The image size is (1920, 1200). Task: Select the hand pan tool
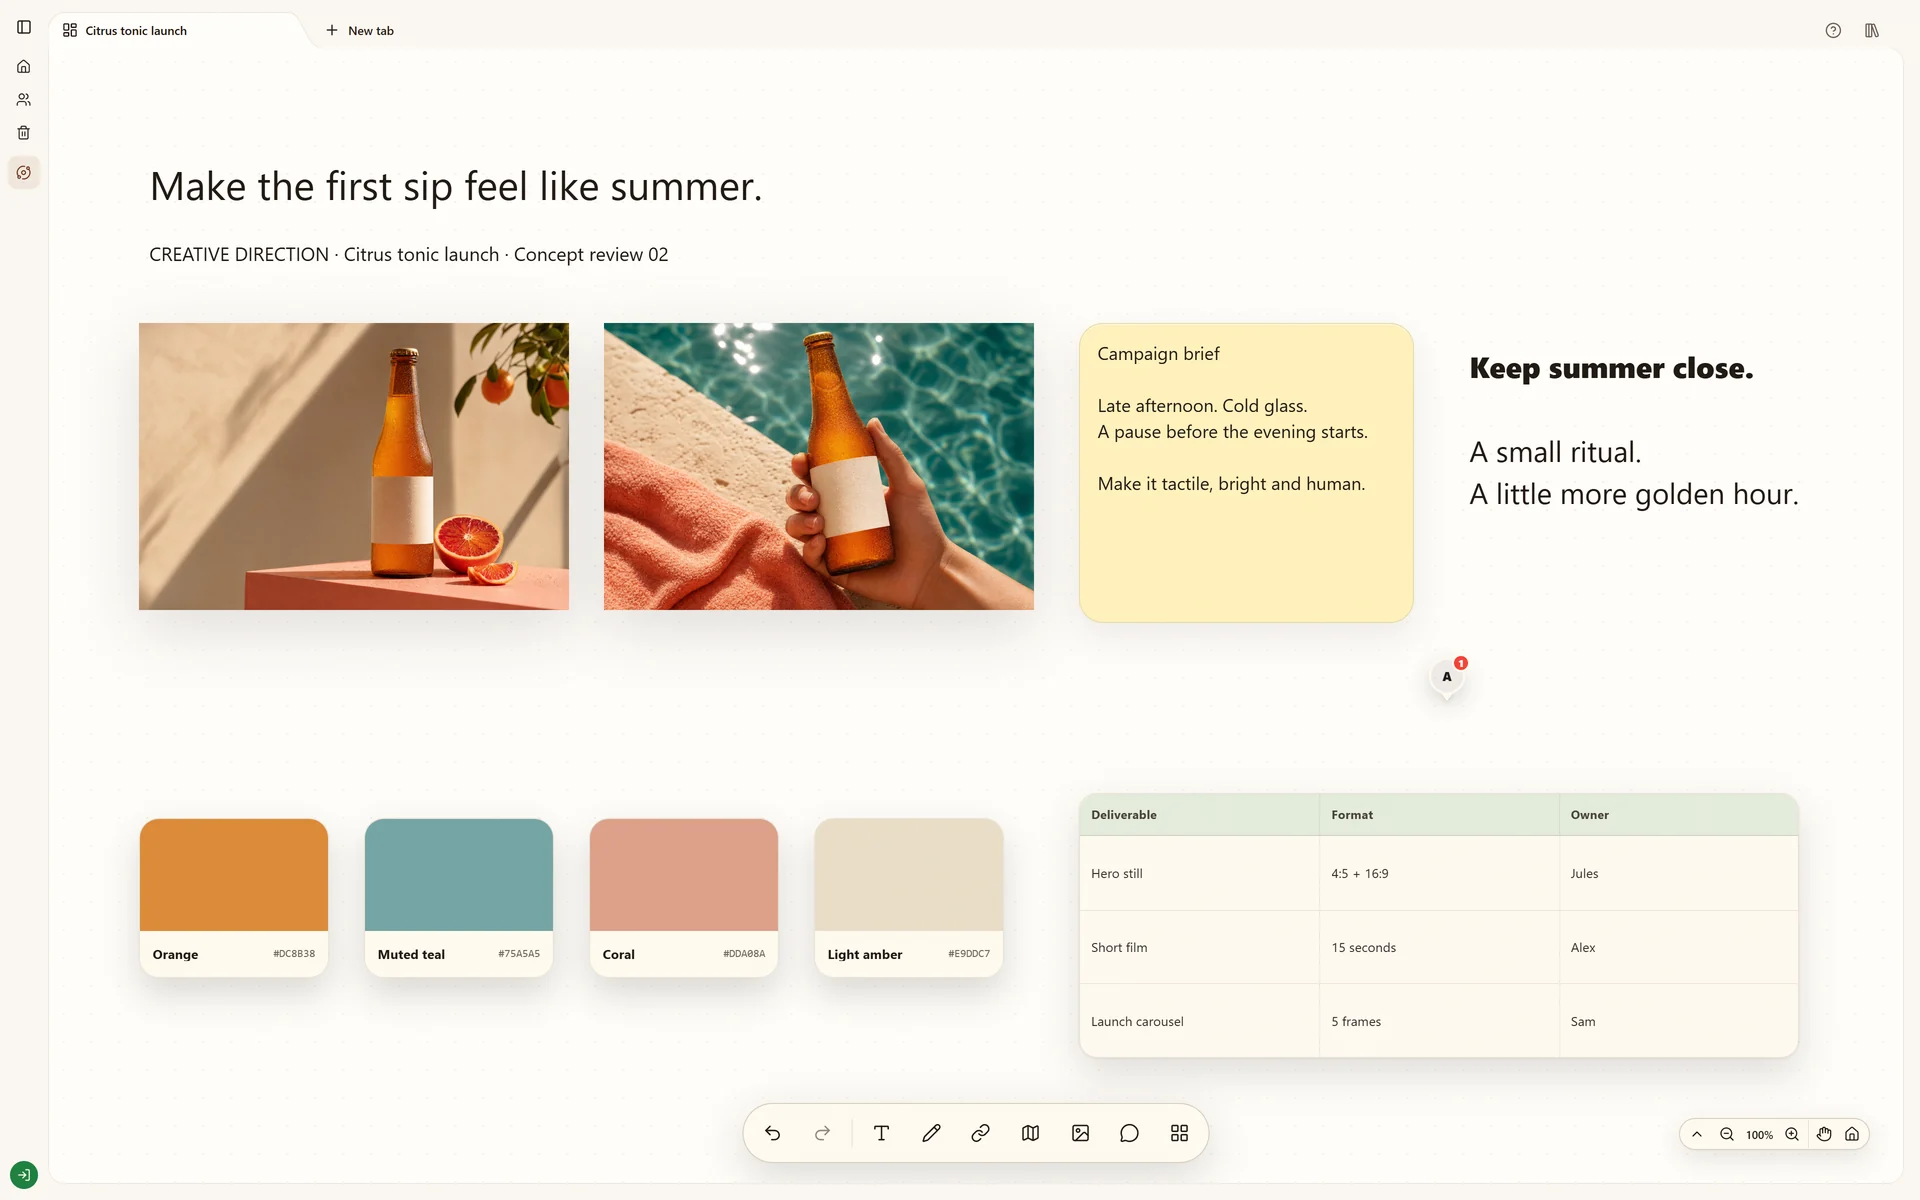click(1824, 1134)
